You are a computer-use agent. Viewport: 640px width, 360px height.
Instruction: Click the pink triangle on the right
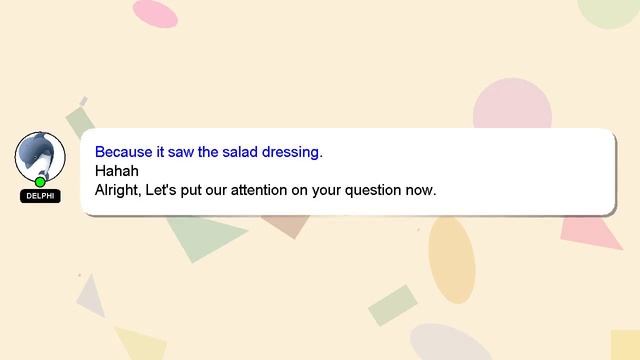591,233
